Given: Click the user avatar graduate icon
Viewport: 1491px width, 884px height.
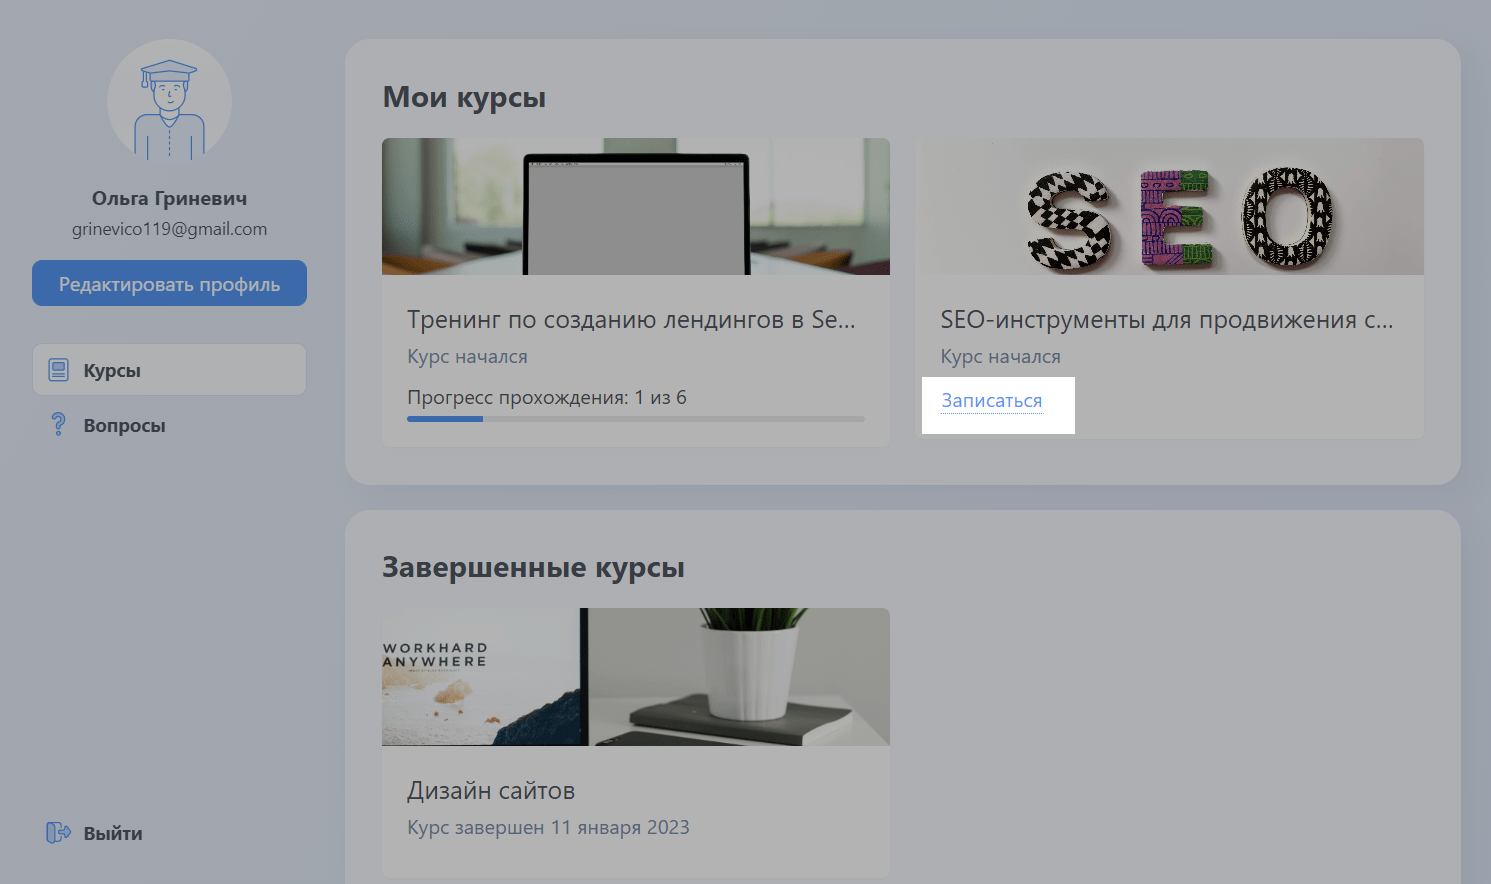Looking at the screenshot, I should point(169,101).
